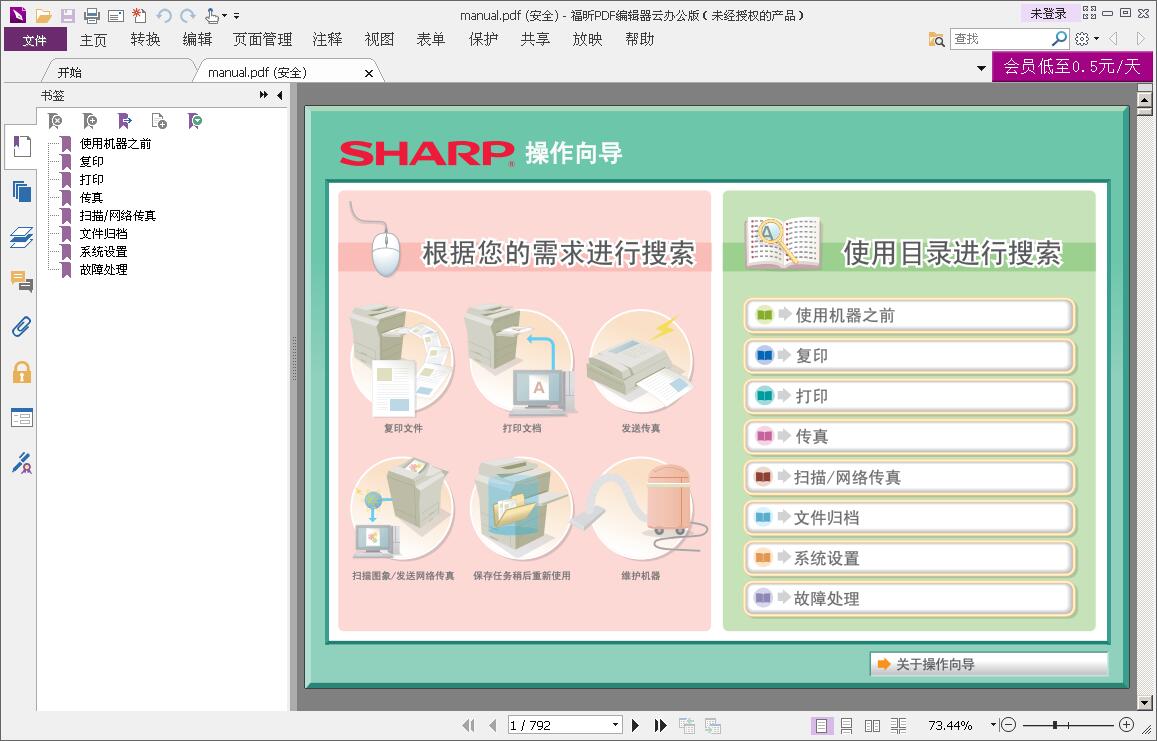Viewport: 1157px width, 741px height.
Task: Select the hand tool icon in quick access toolbar
Action: (212, 15)
